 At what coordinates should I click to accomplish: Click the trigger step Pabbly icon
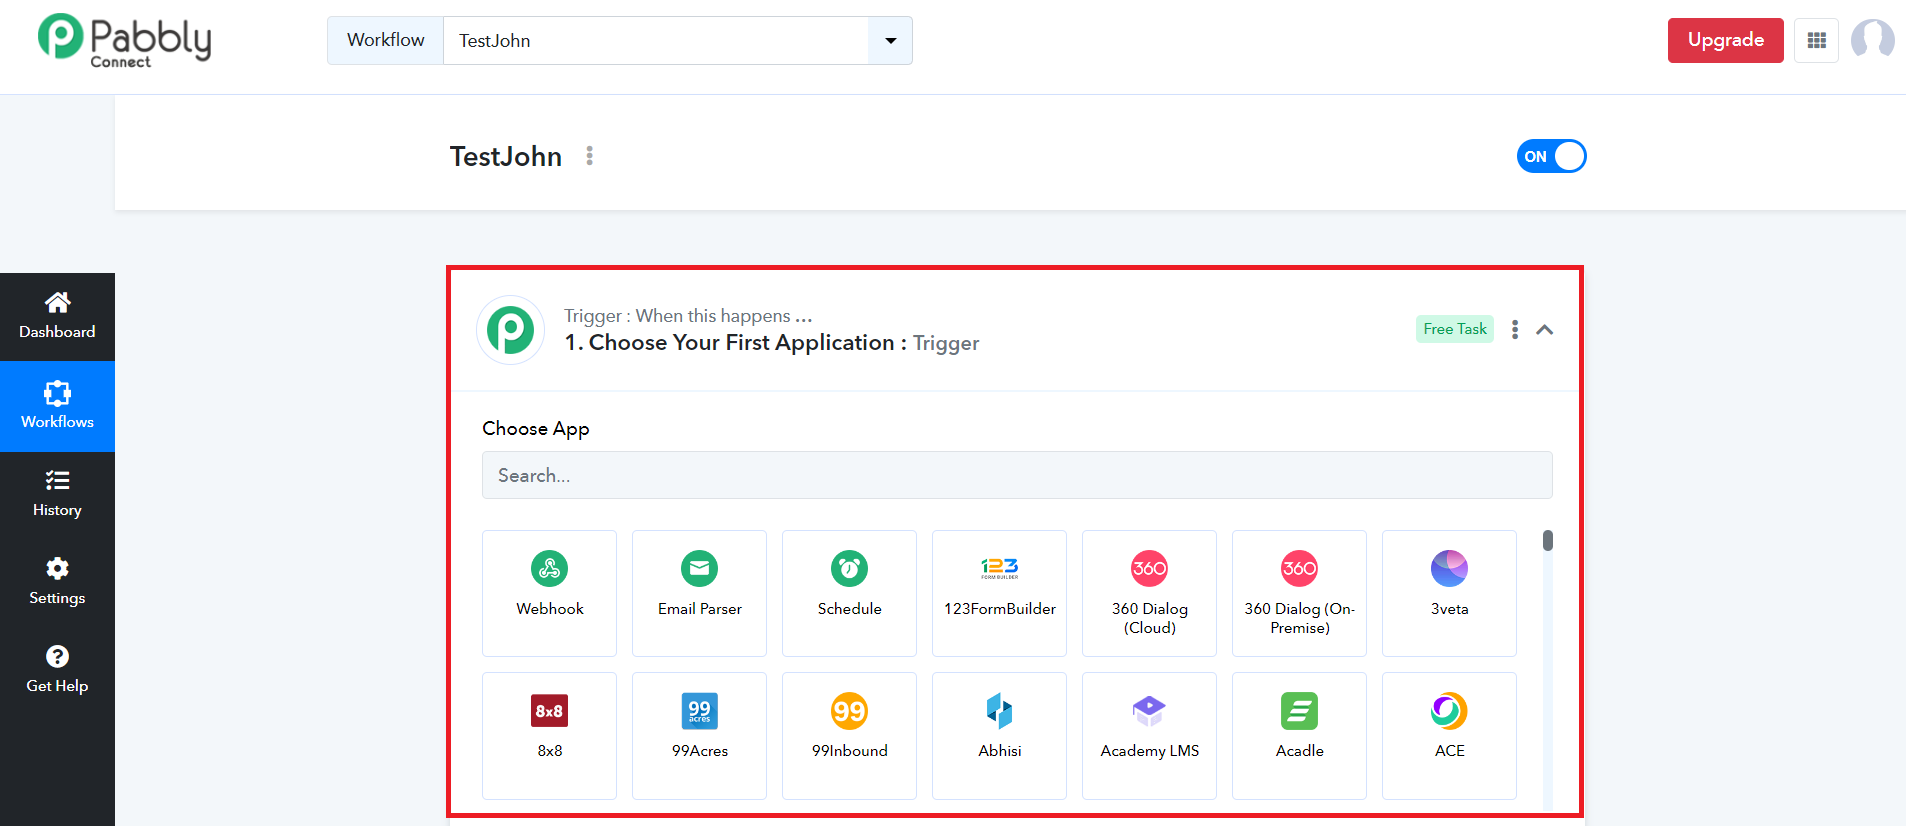(511, 329)
